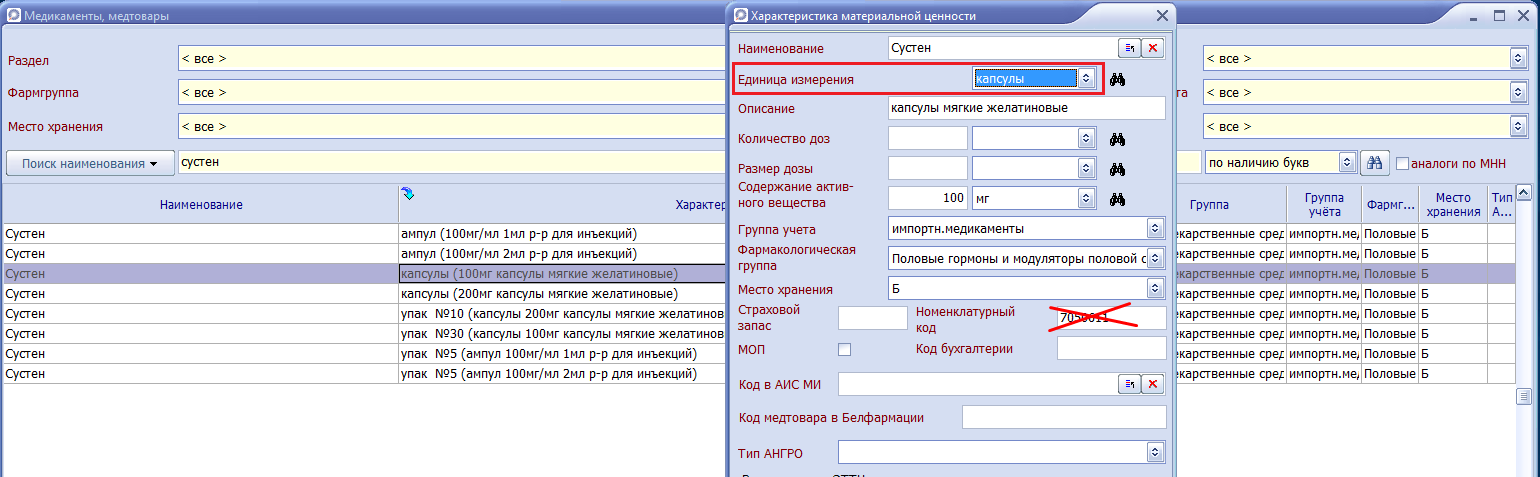Toggle the МОП checkbox
Viewport: 1540px width, 477px height.
tap(844, 349)
